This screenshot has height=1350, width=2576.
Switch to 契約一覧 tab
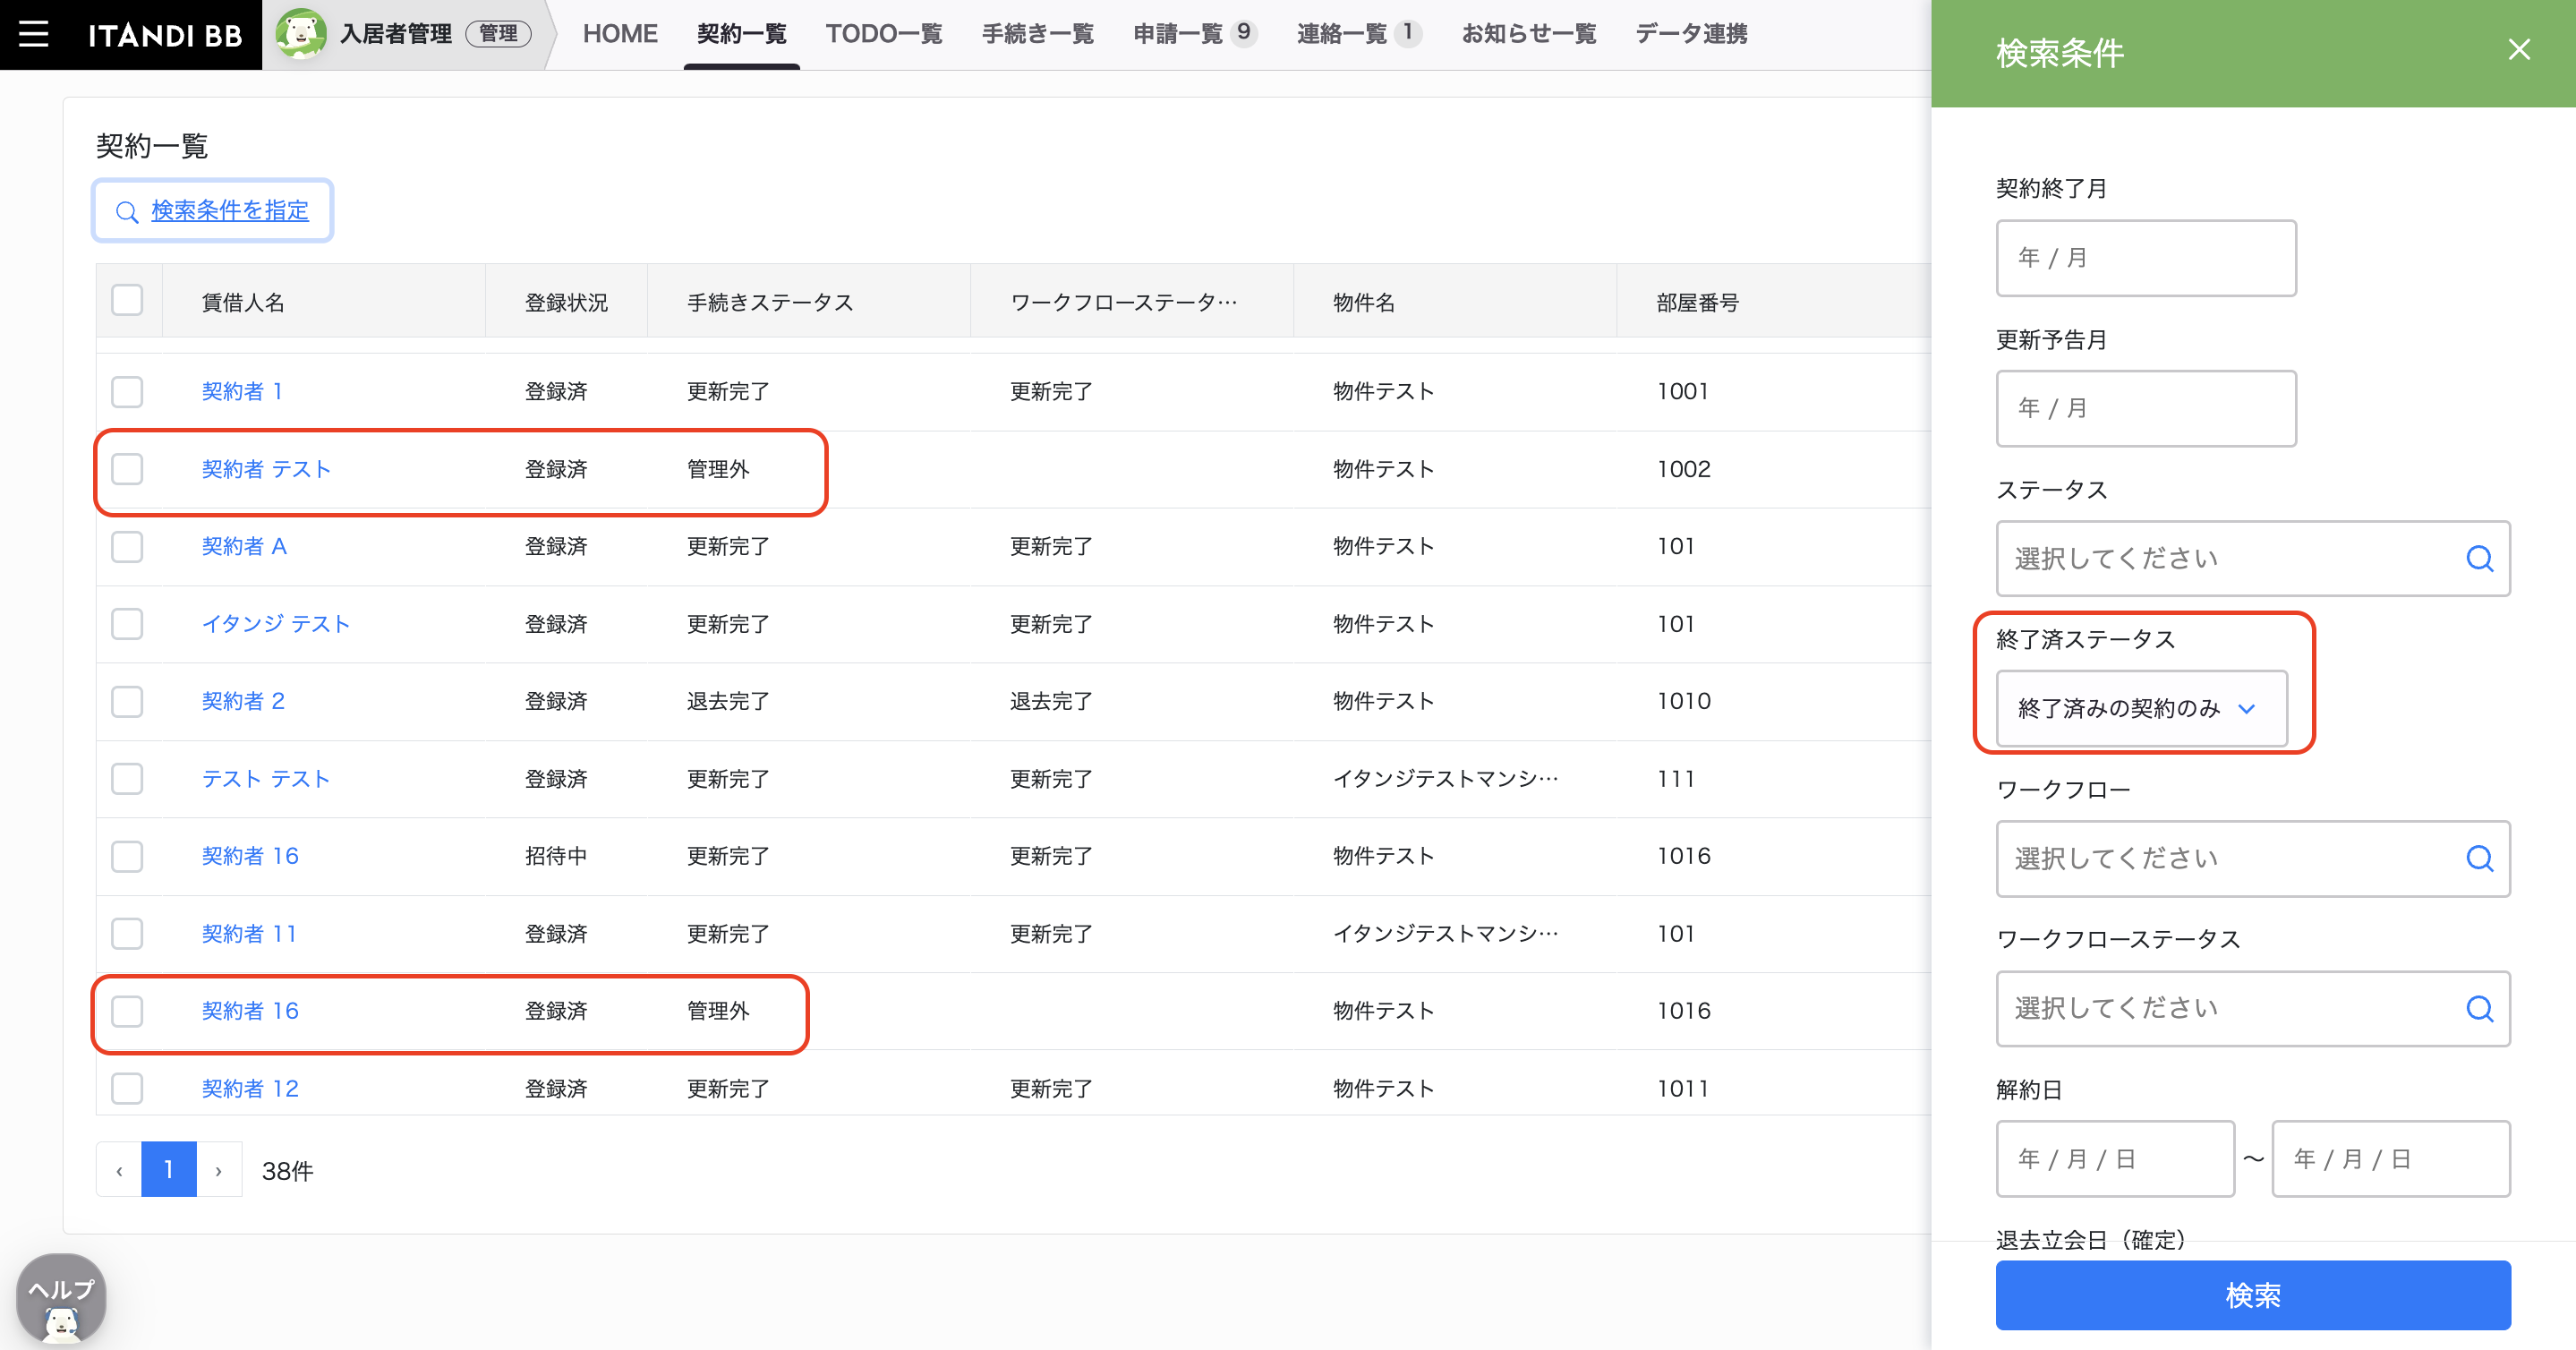(x=741, y=34)
